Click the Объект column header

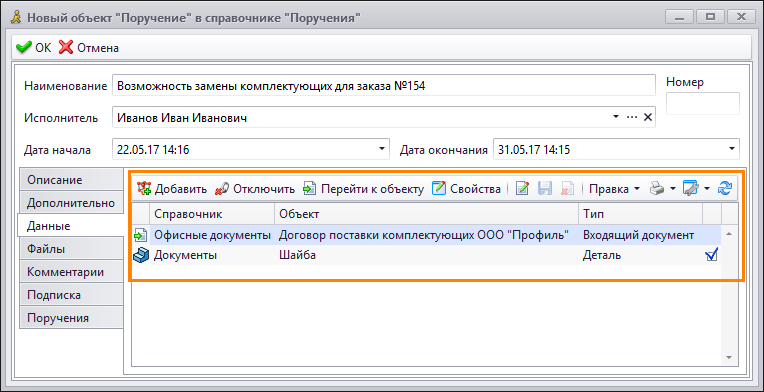click(x=427, y=214)
